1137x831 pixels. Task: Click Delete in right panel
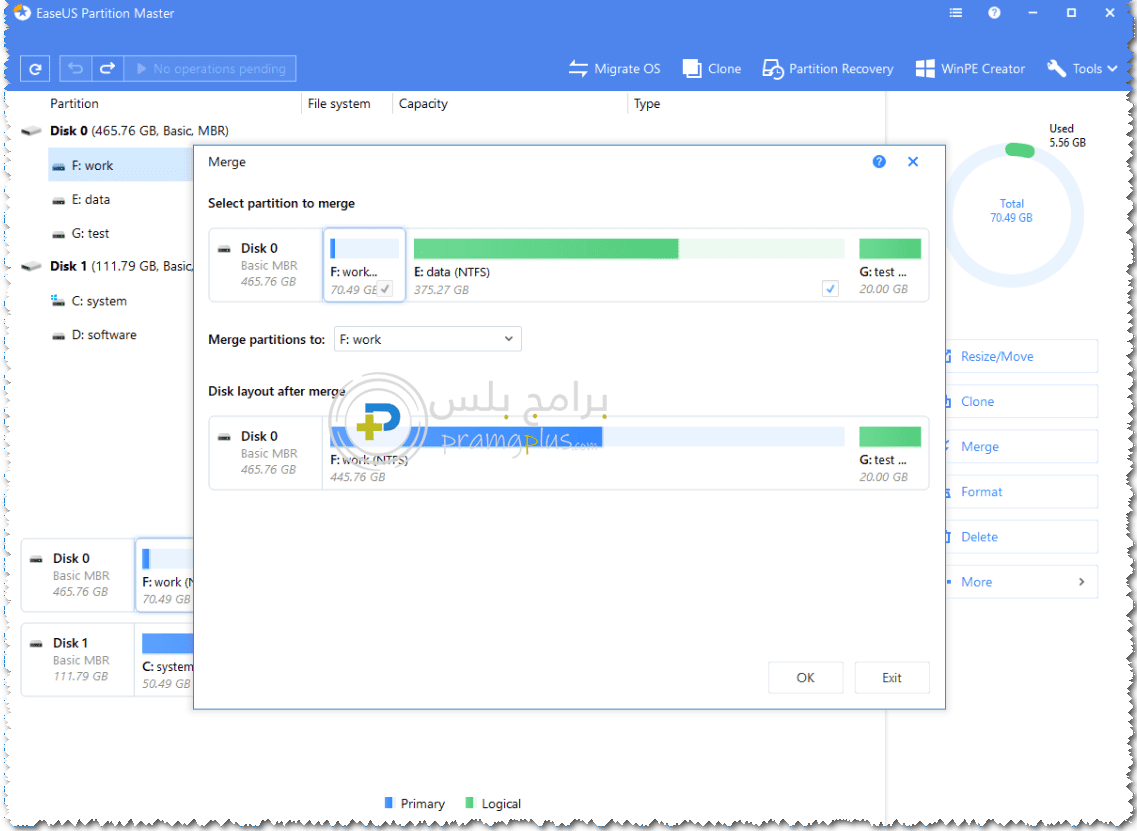[x=1021, y=537]
